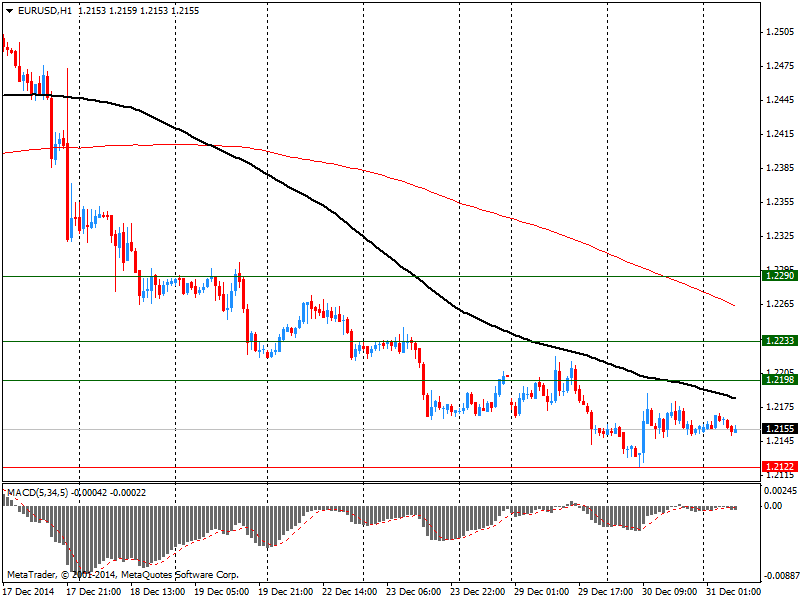
Task: Click the 19 Dec 05:00 time label
Action: point(222,592)
